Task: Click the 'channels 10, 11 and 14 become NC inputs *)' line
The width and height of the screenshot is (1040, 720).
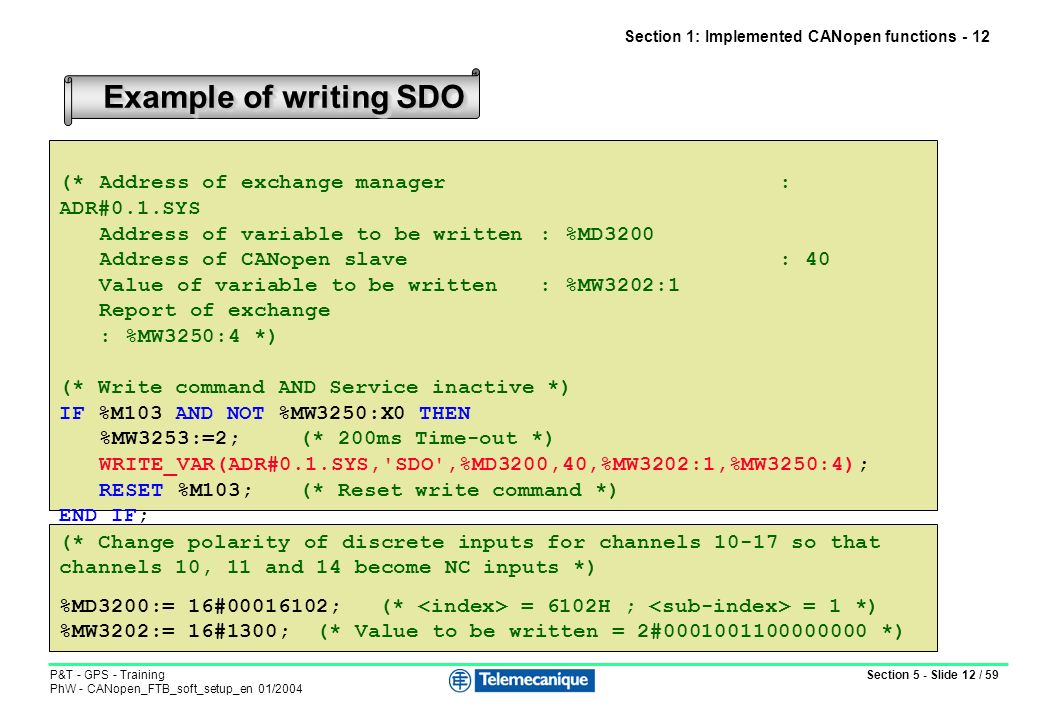Action: pyautogui.click(x=327, y=568)
